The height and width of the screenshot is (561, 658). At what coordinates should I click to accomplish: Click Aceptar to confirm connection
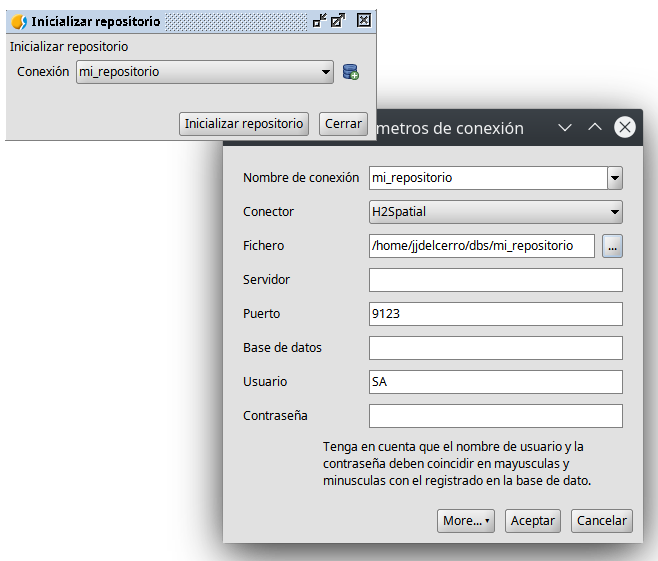(x=532, y=521)
